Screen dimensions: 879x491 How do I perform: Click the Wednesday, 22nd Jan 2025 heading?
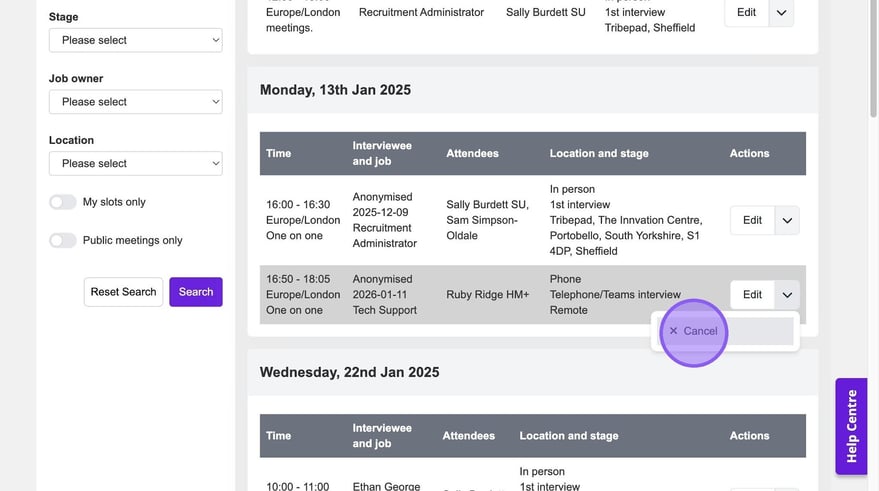point(349,372)
